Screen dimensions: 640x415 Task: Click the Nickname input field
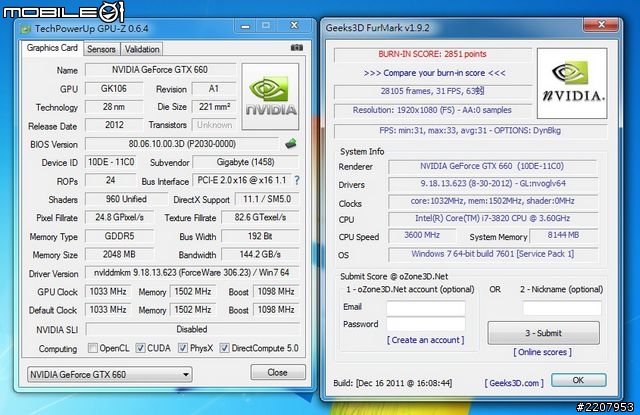click(x=562, y=308)
